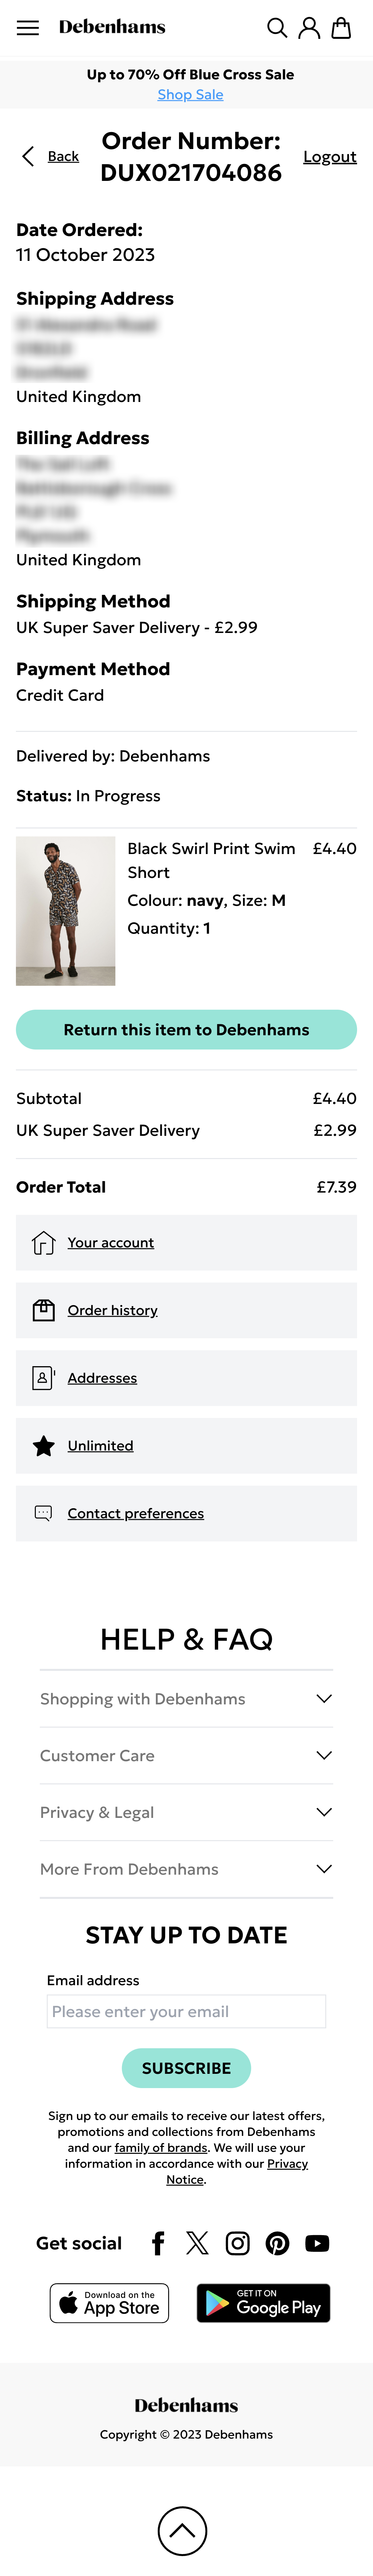This screenshot has width=373, height=2576.
Task: Expand the Customer Care section
Action: pos(186,1755)
